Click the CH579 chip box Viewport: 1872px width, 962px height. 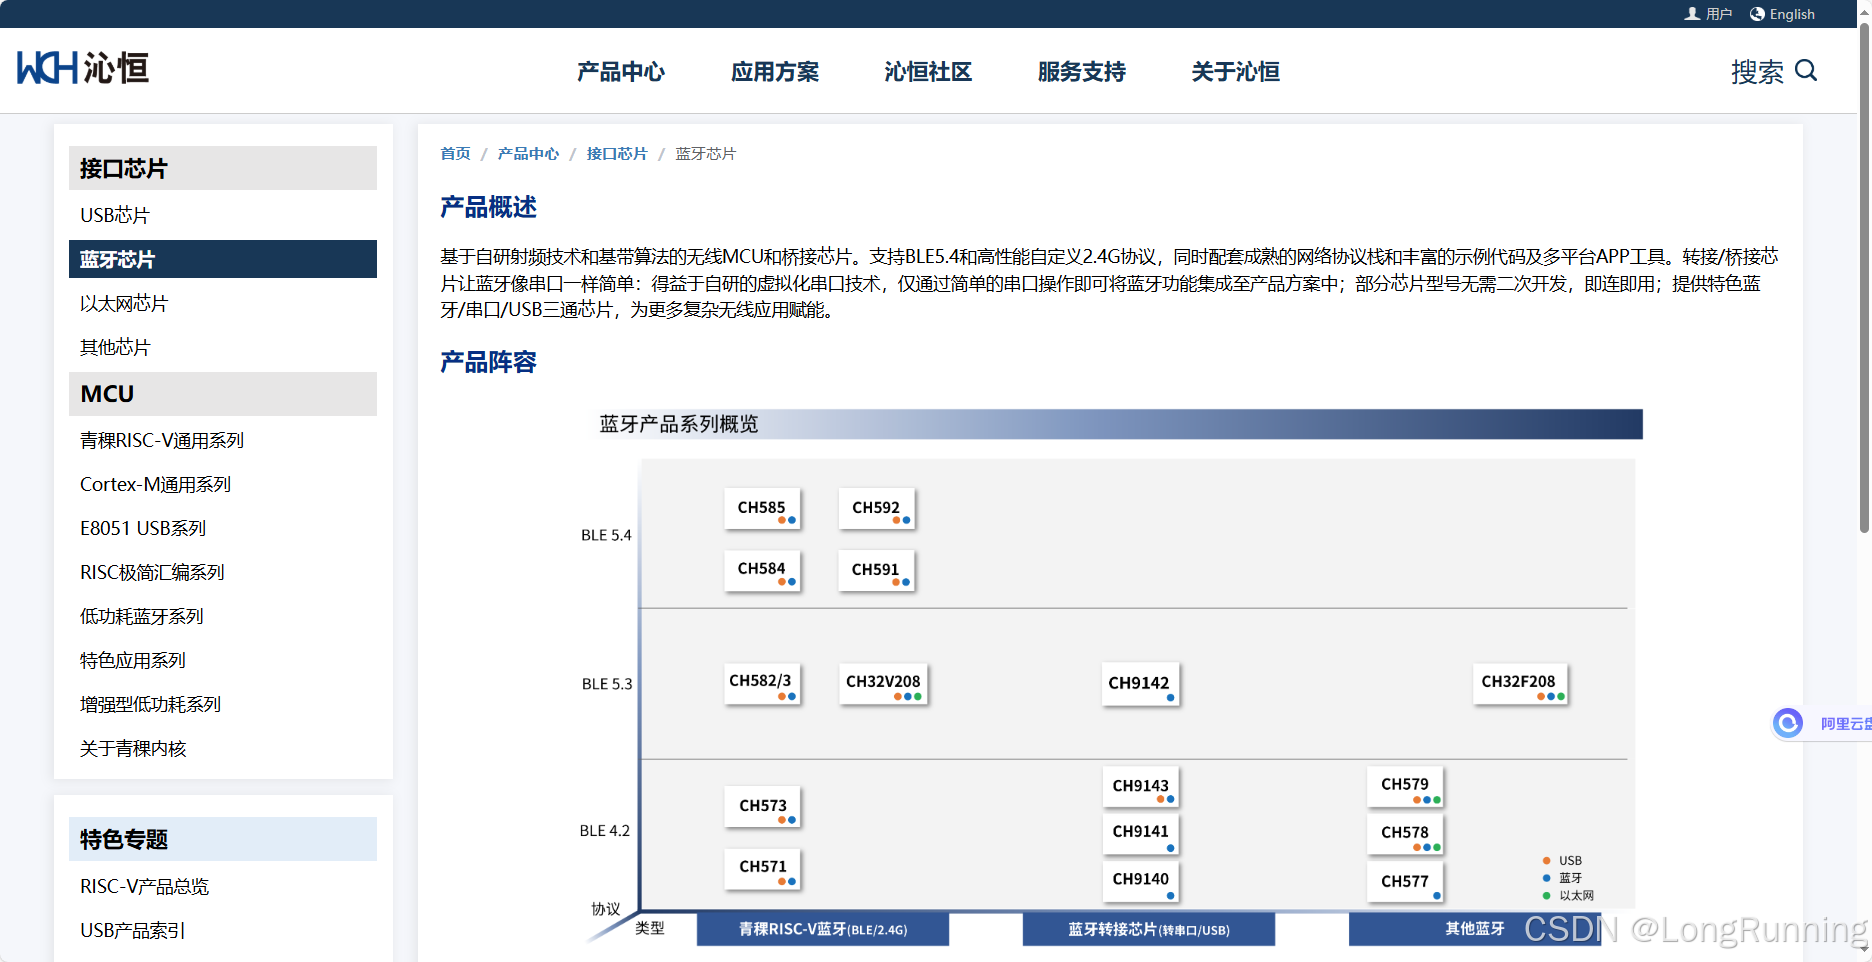(x=1406, y=787)
